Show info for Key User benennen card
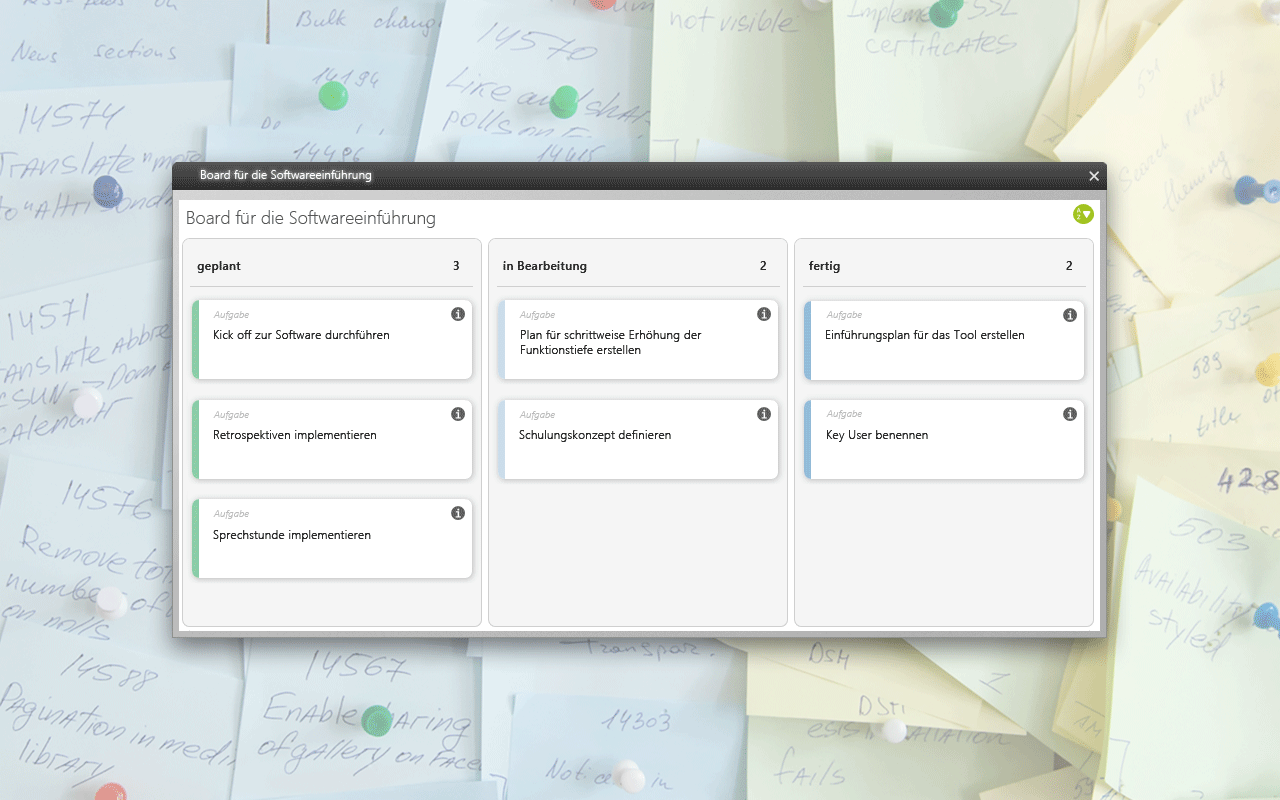This screenshot has width=1280, height=800. click(x=1070, y=414)
